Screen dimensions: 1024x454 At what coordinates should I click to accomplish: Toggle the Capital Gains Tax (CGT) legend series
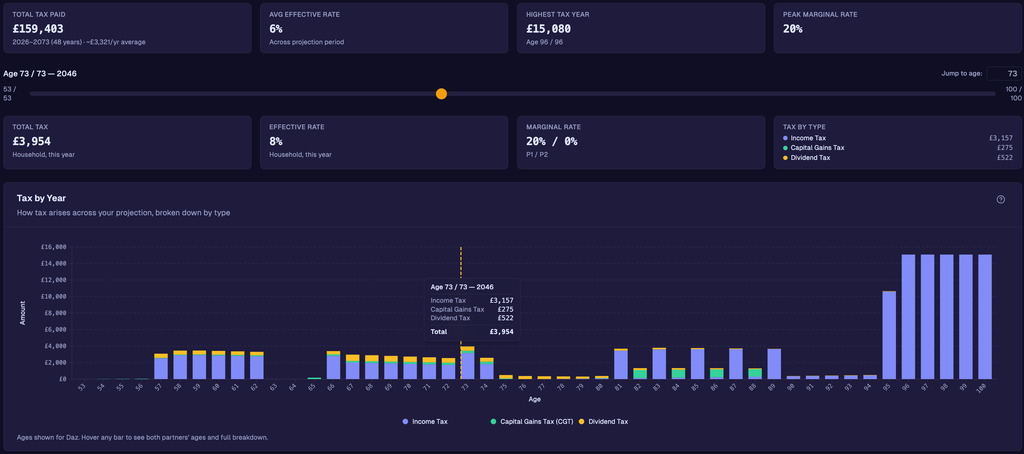coord(531,422)
